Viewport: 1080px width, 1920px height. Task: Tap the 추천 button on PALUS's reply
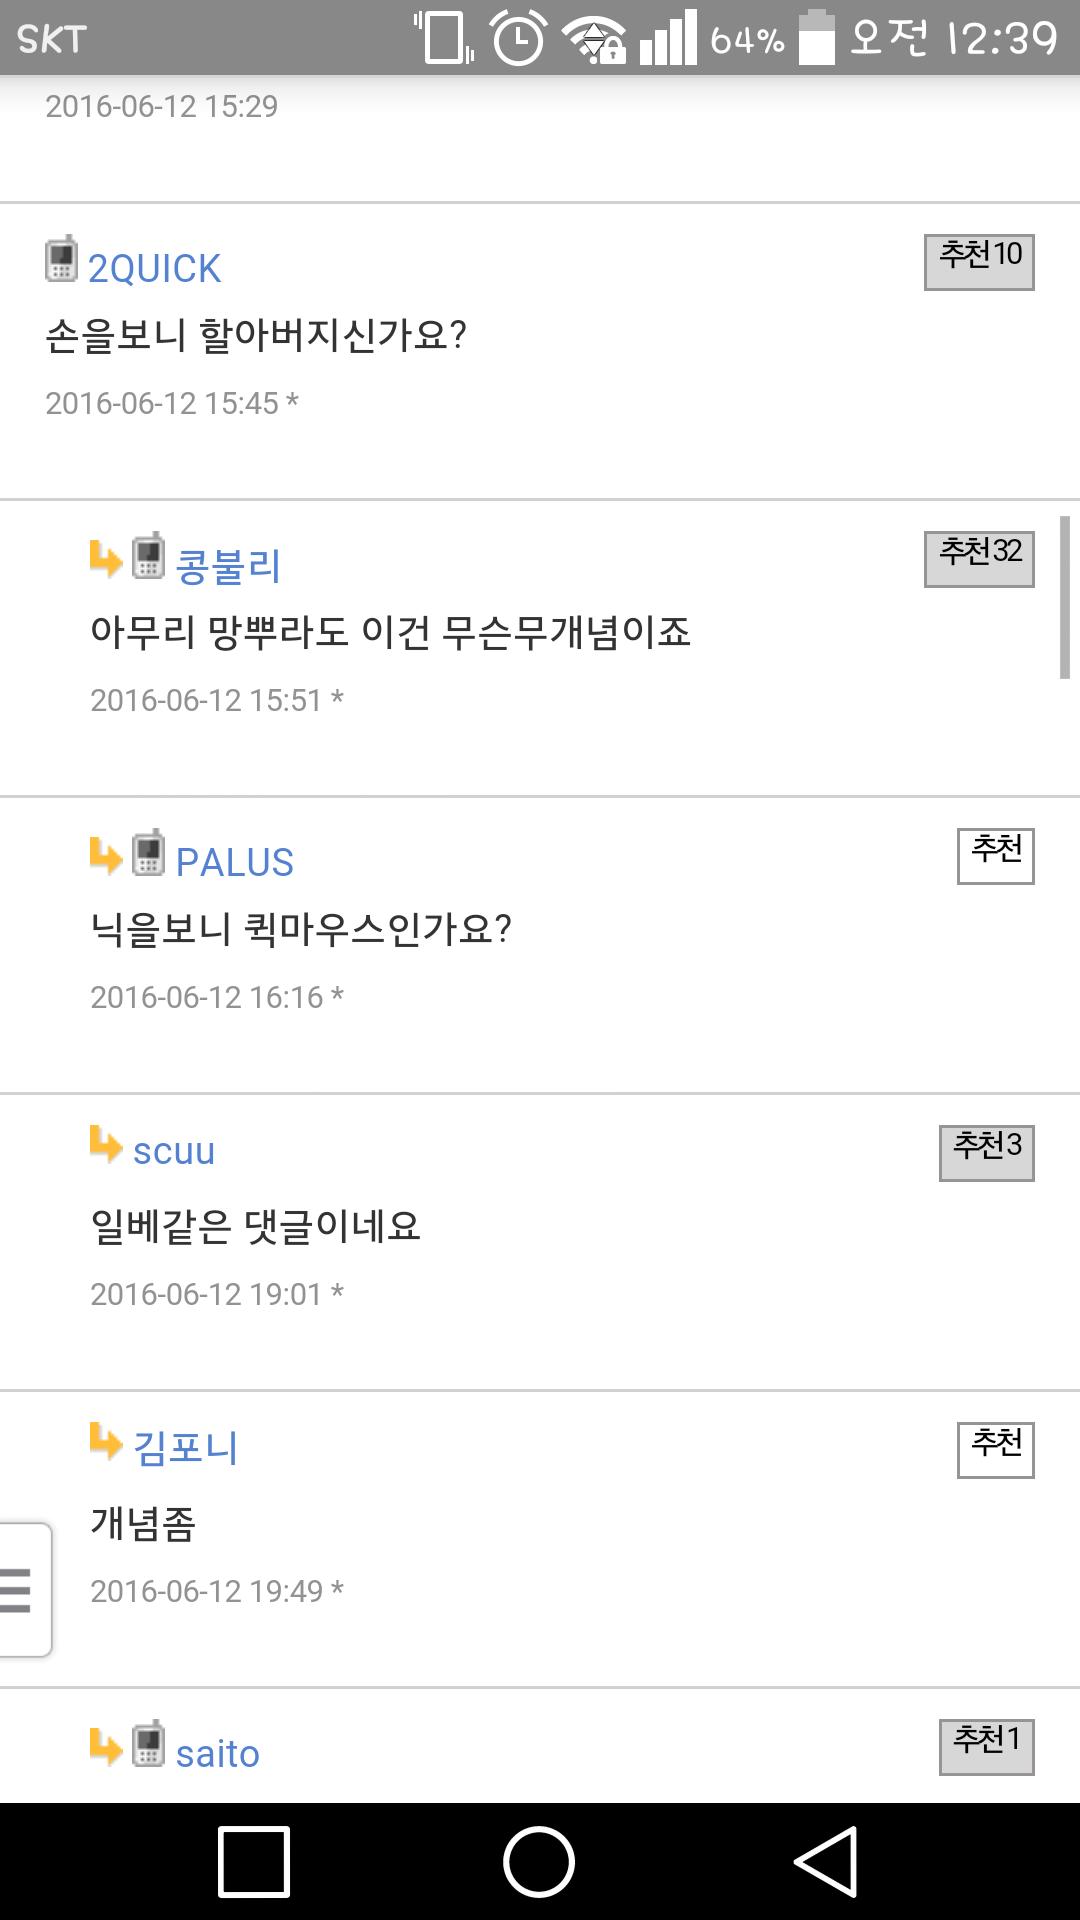995,856
